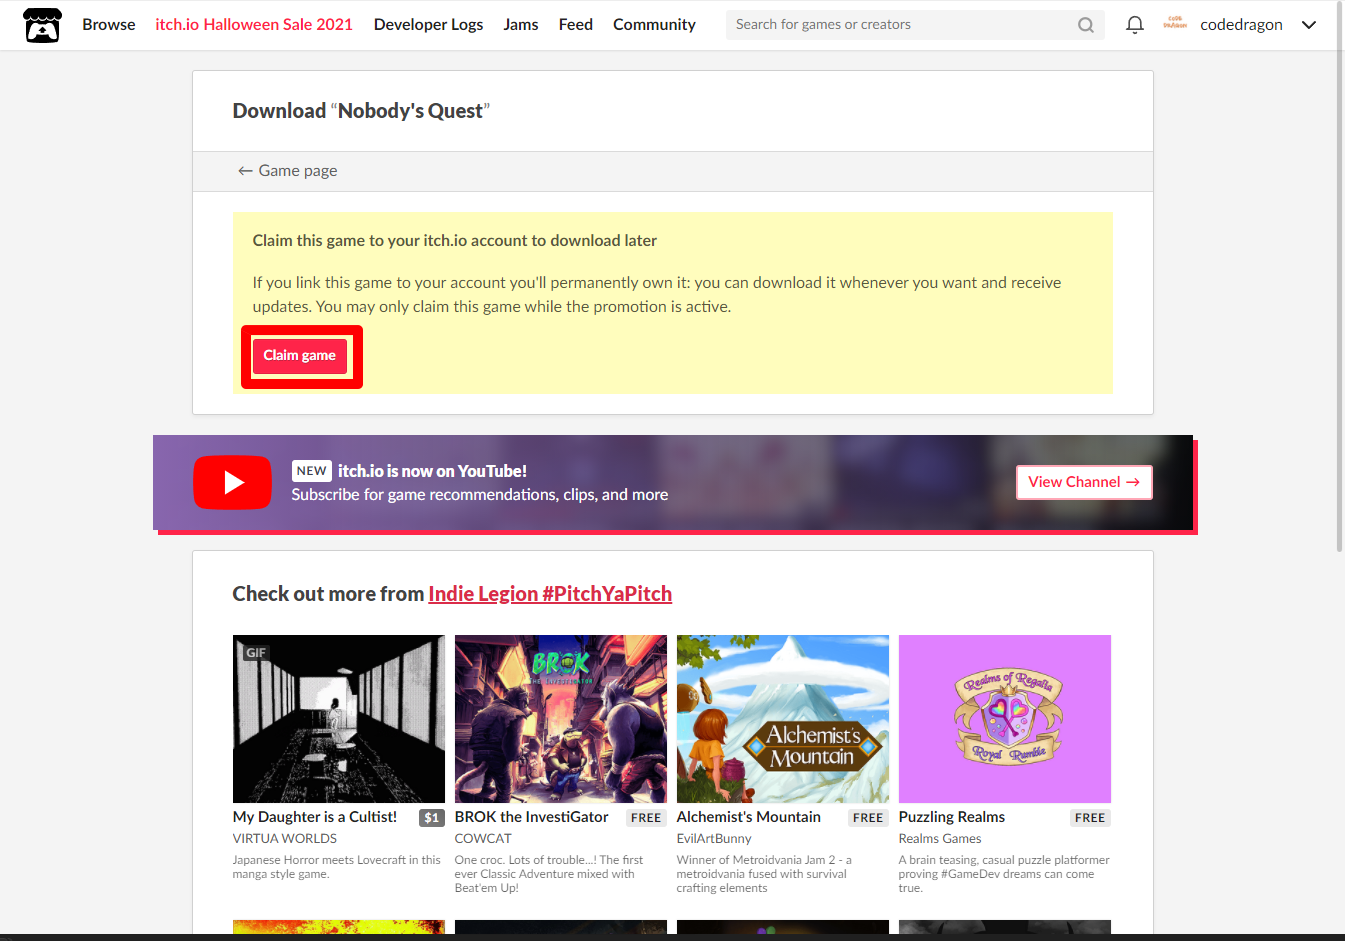Click FREE tag on BROK the InvestiGator
Screen dimensions: 1345x941
coord(646,818)
